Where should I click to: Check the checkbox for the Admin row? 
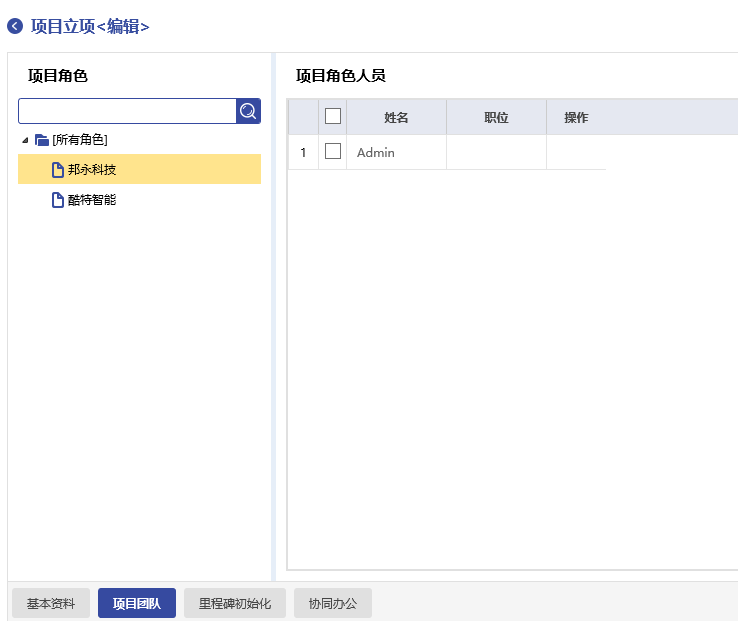tap(333, 152)
